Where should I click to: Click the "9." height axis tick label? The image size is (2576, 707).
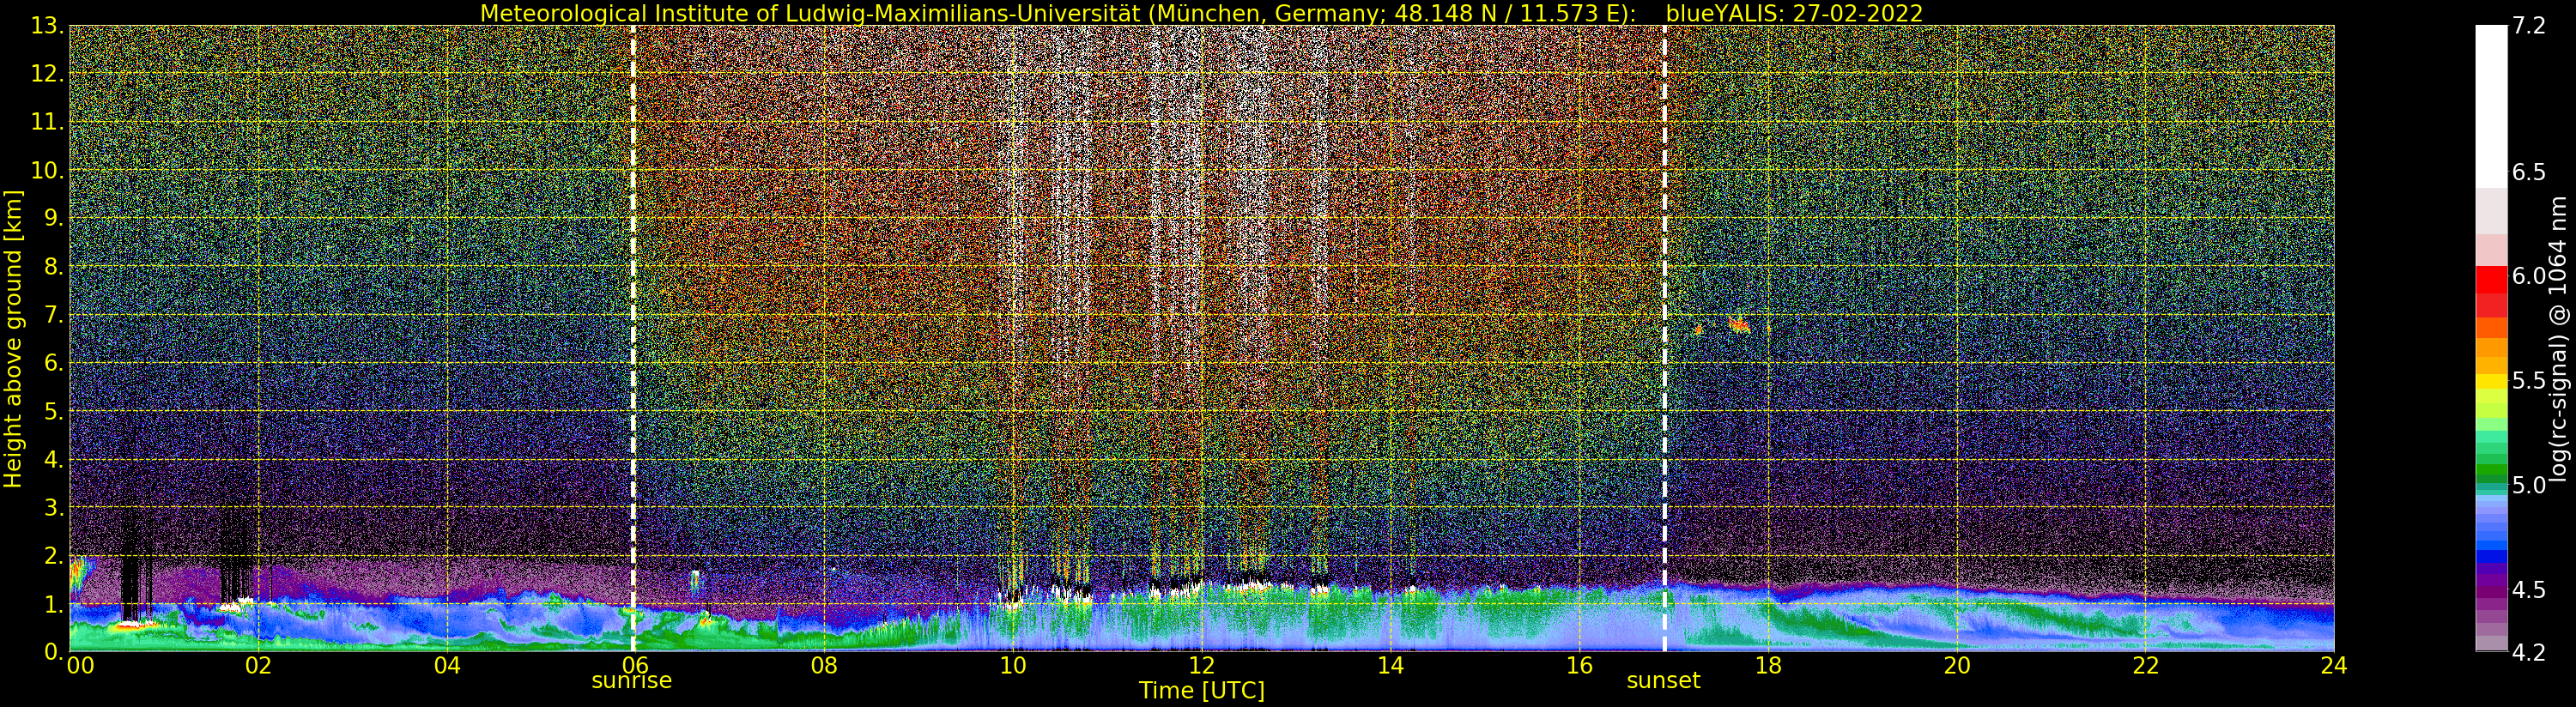point(54,218)
